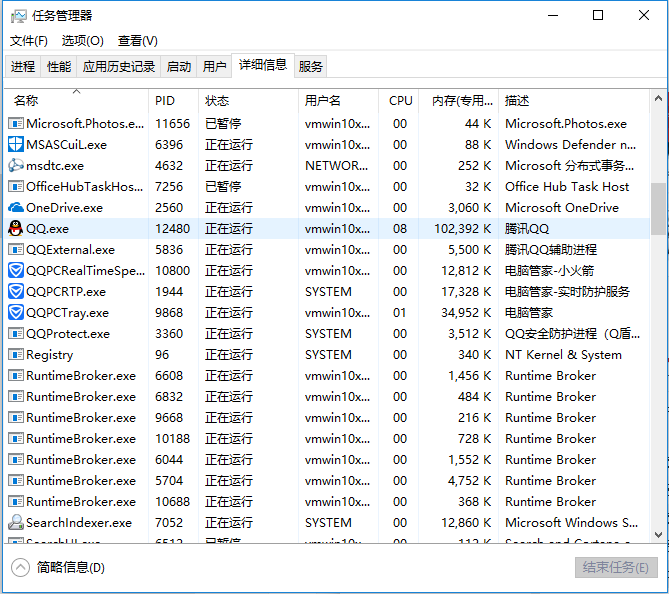The image size is (669, 594).
Task: Click description Microsoft OneDrive
Action: (x=562, y=208)
